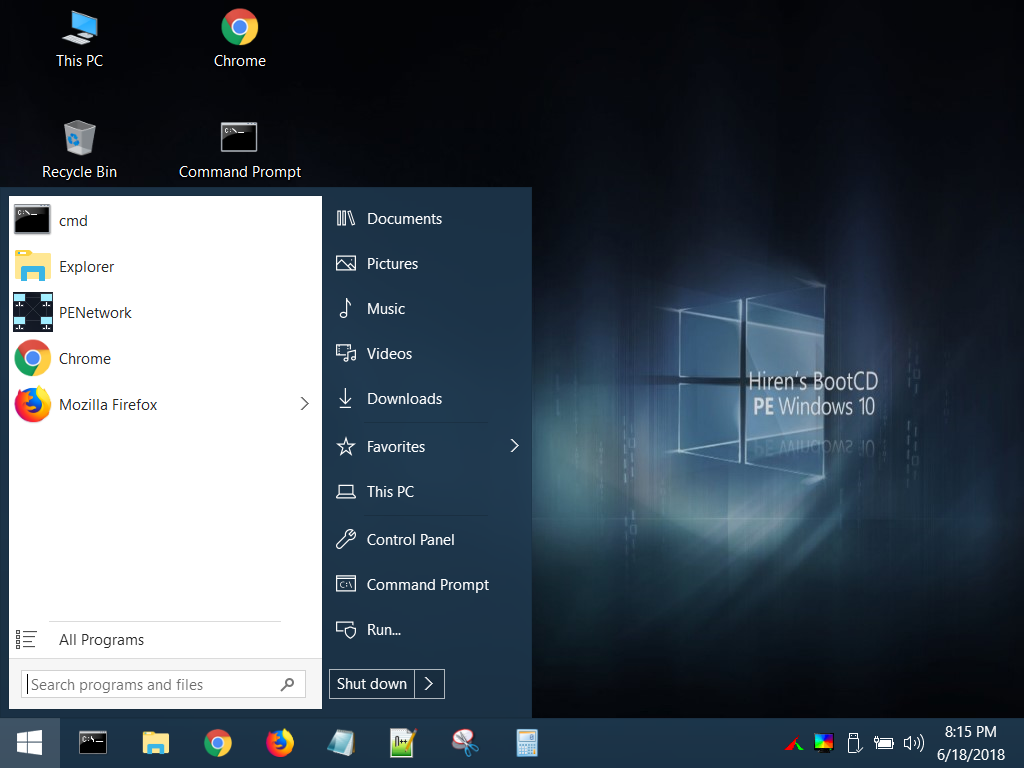Open Recycle Bin on desktop
The width and height of the screenshot is (1024, 768).
click(x=80, y=150)
